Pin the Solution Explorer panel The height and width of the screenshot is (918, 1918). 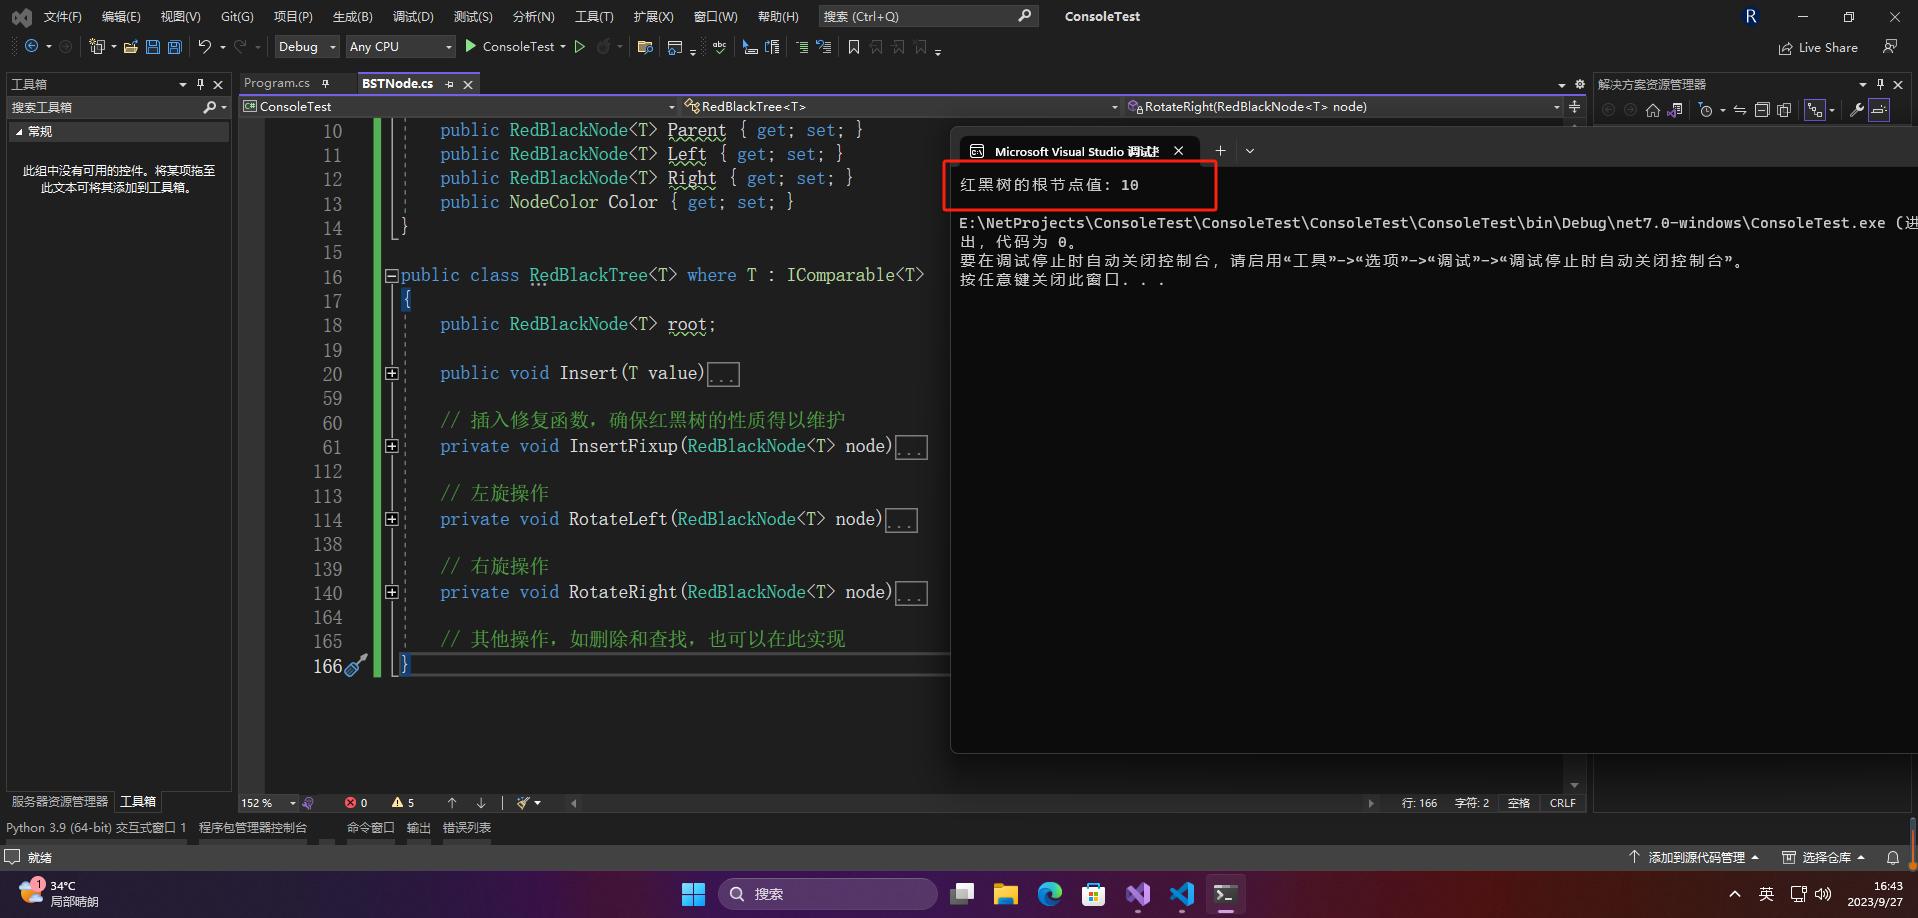click(1880, 84)
